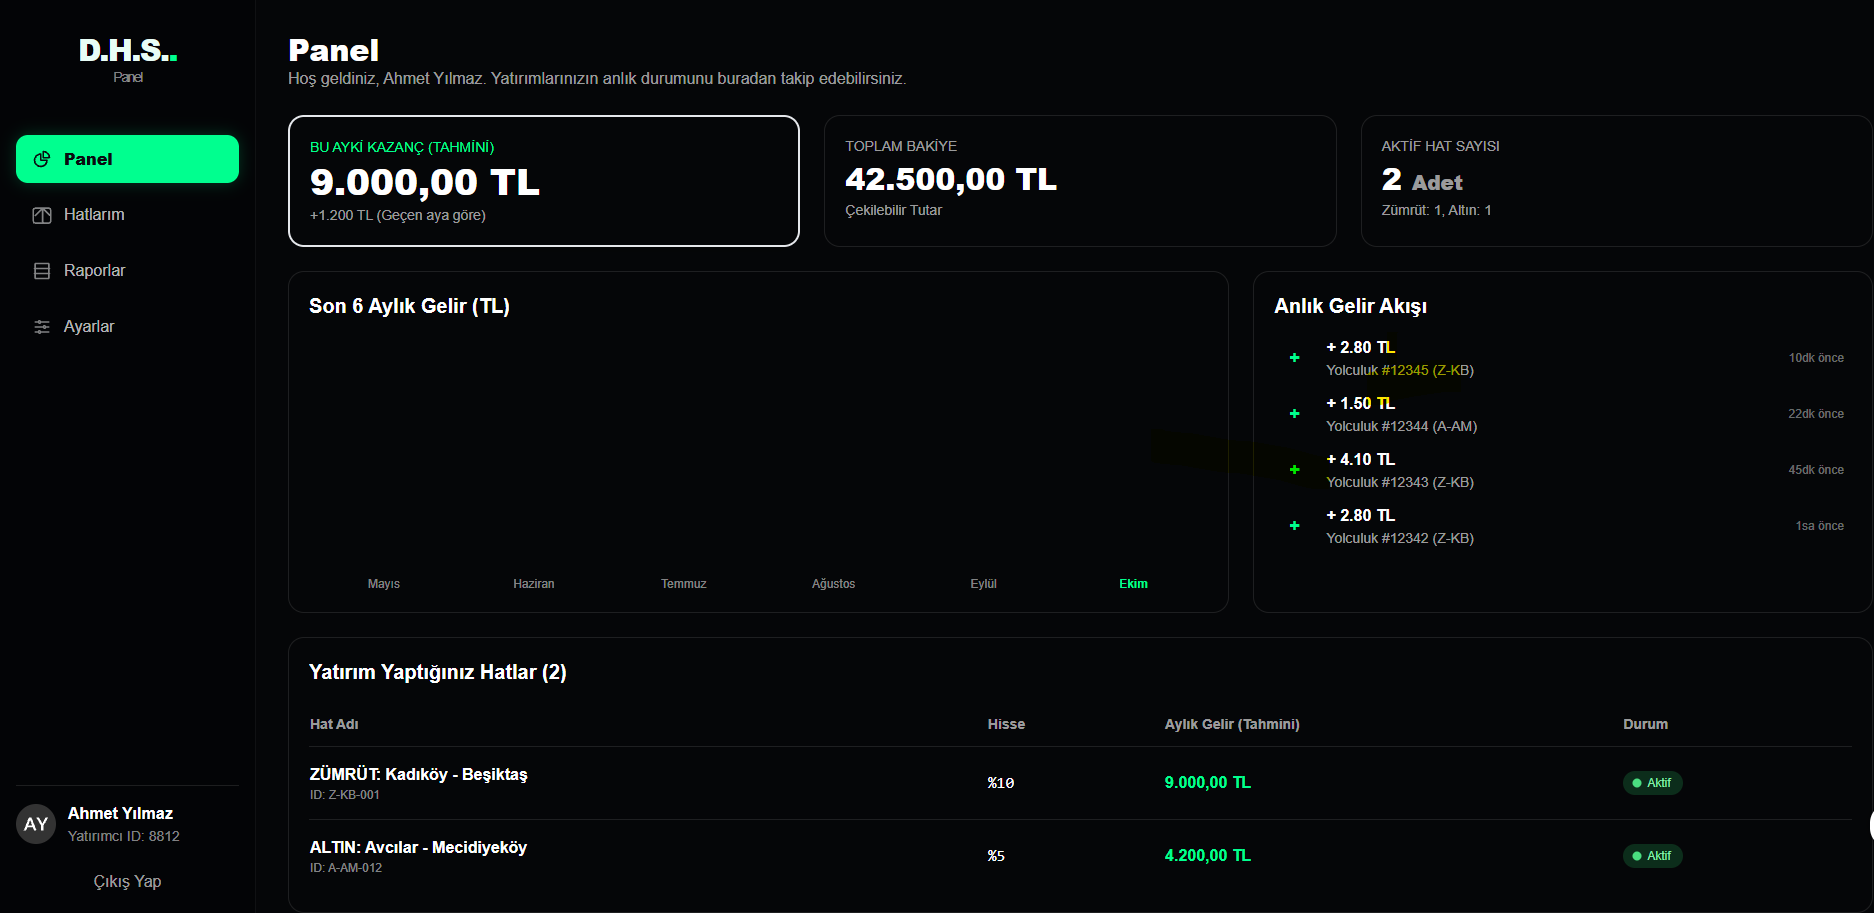The width and height of the screenshot is (1874, 913).
Task: Click trip #12345 (Z-KB) in income feed
Action: pos(1400,370)
